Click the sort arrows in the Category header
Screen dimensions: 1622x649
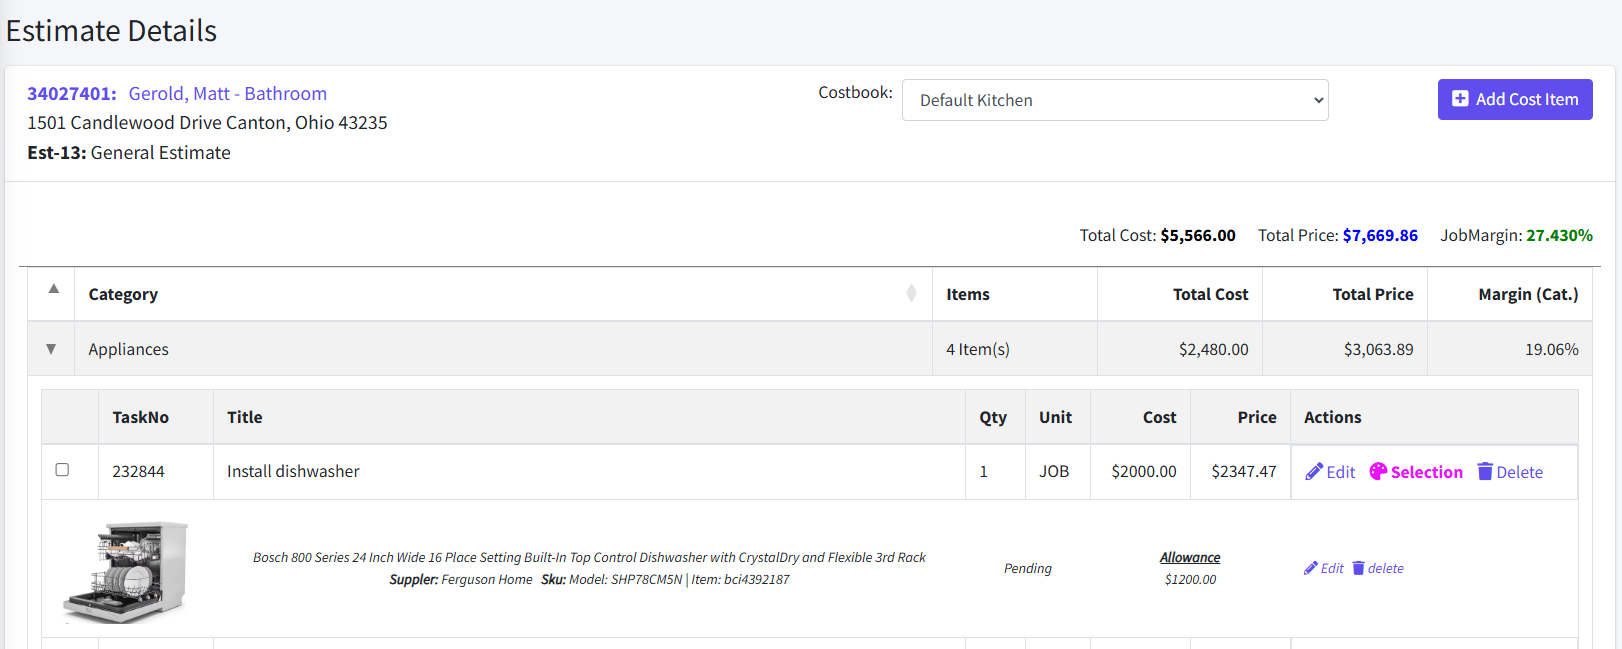point(911,293)
